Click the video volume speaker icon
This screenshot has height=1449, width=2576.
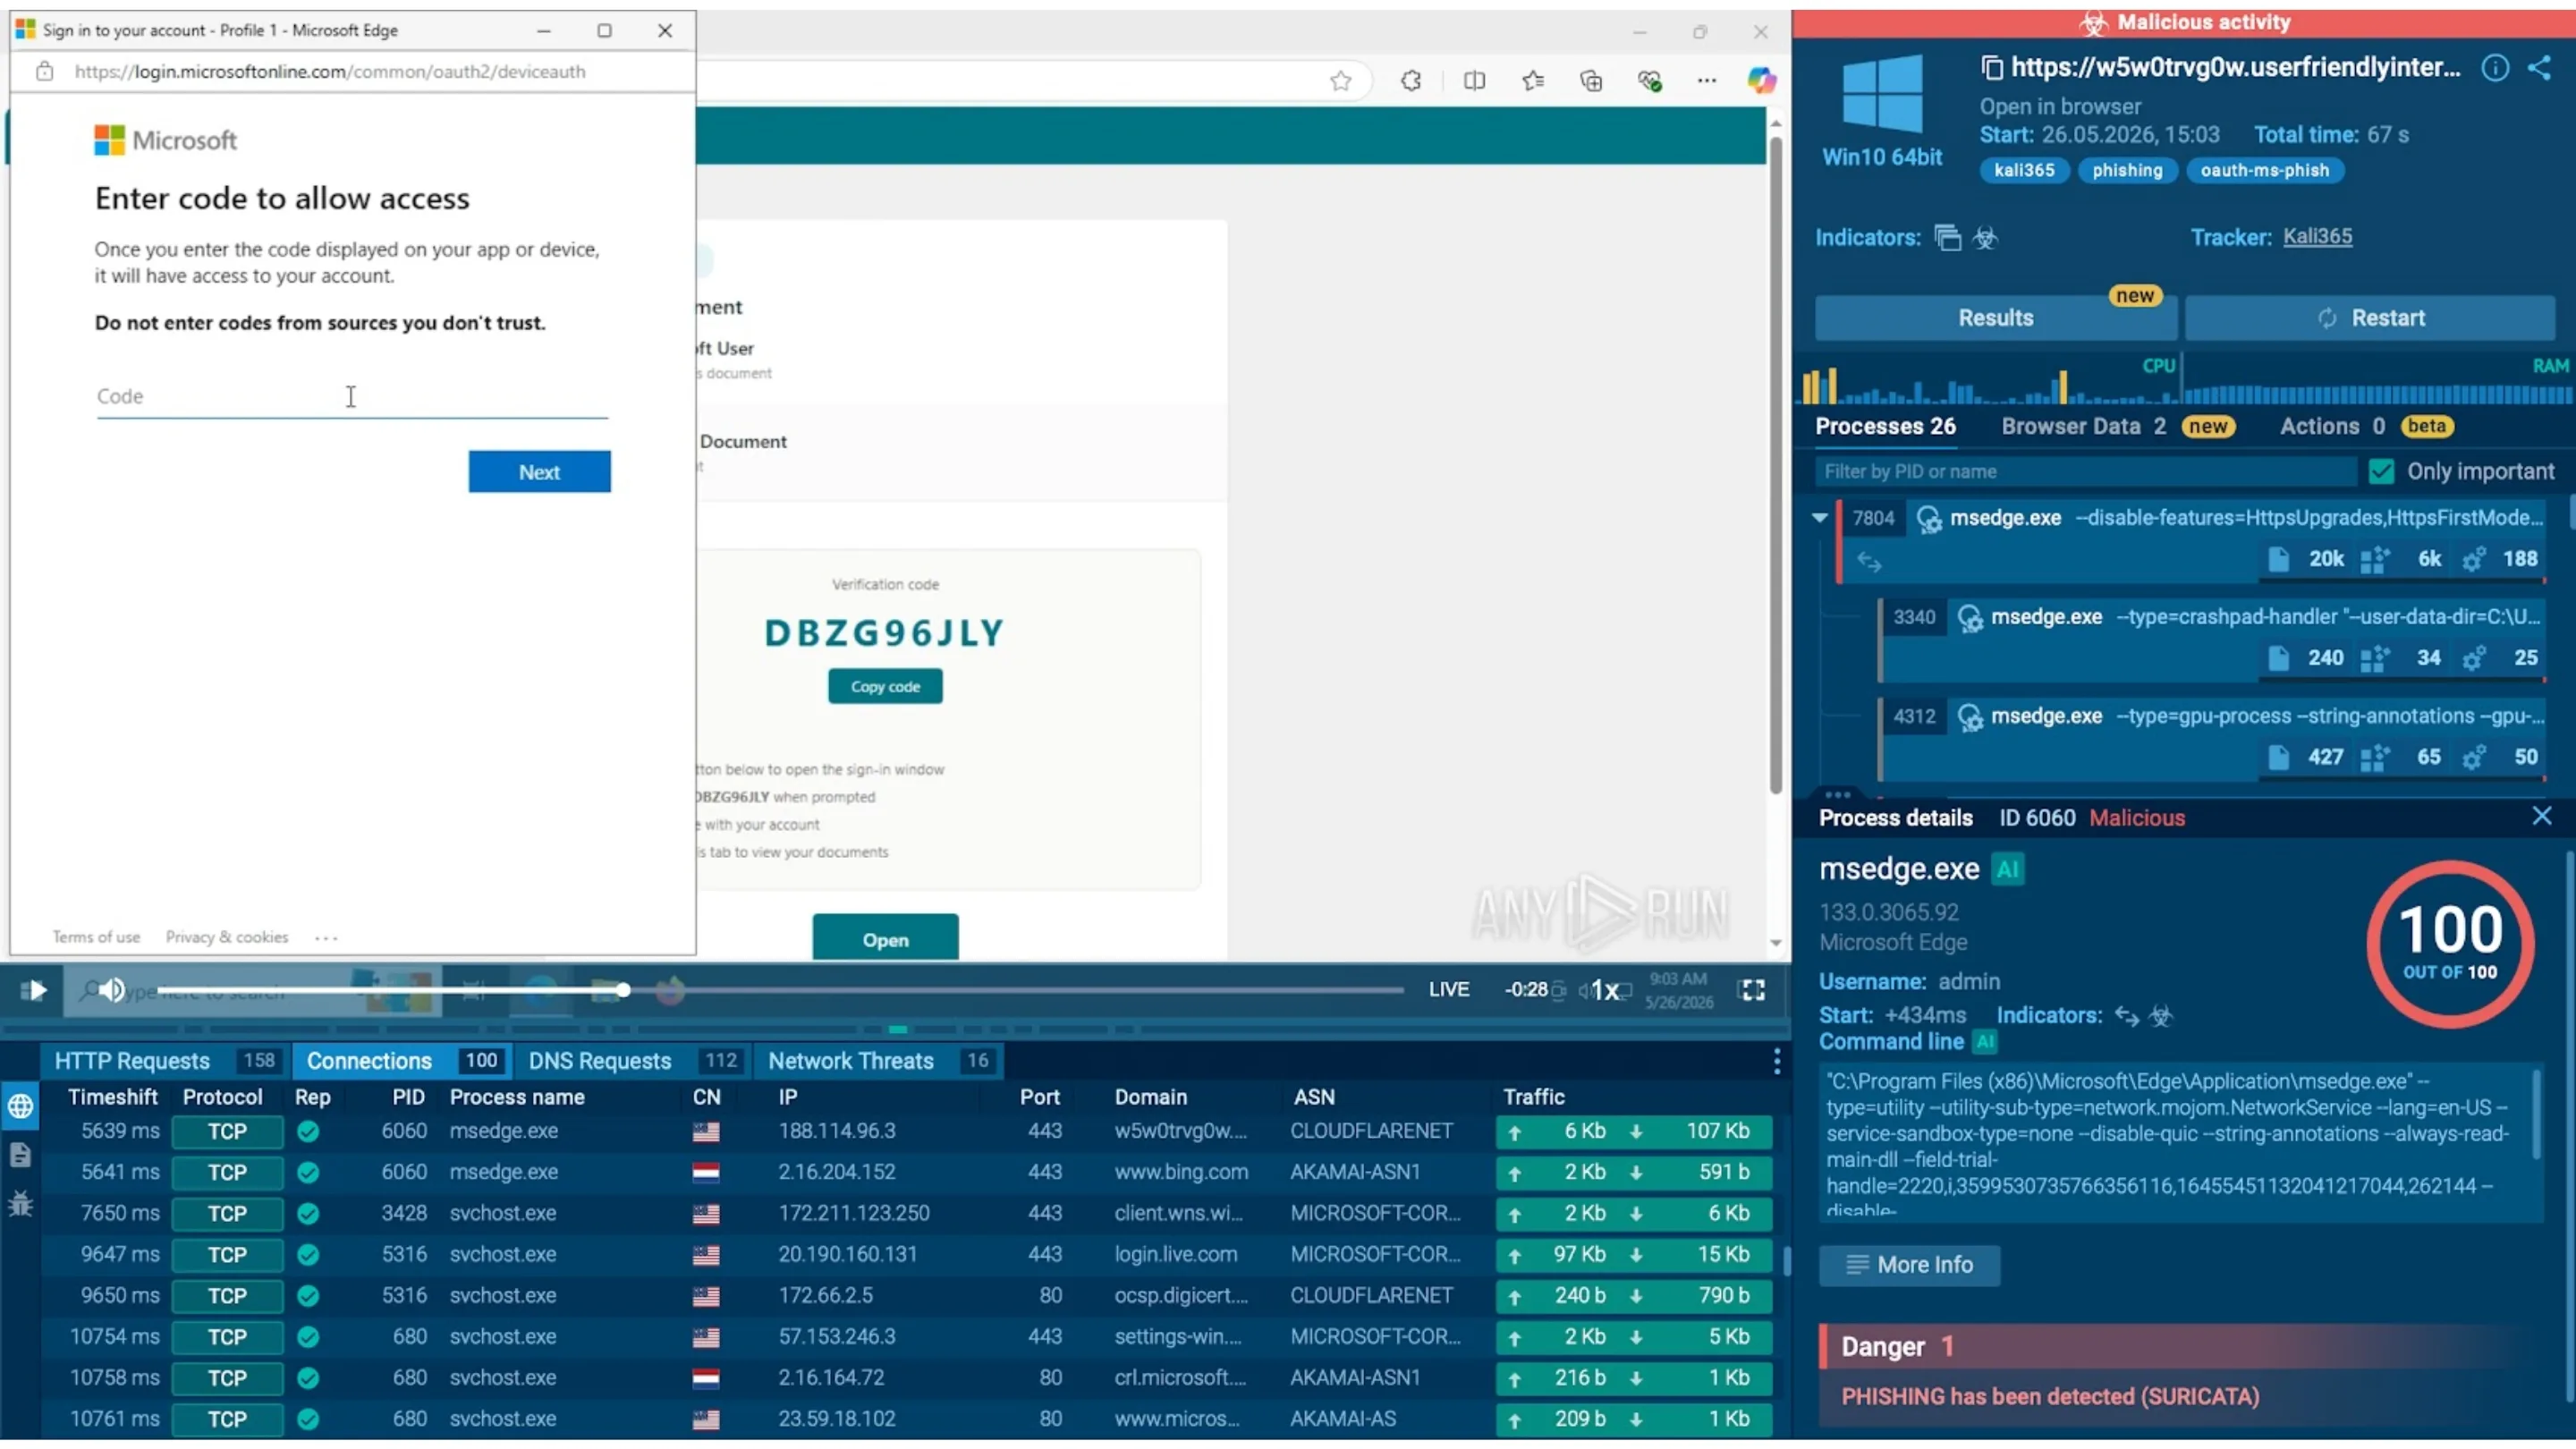coord(112,990)
